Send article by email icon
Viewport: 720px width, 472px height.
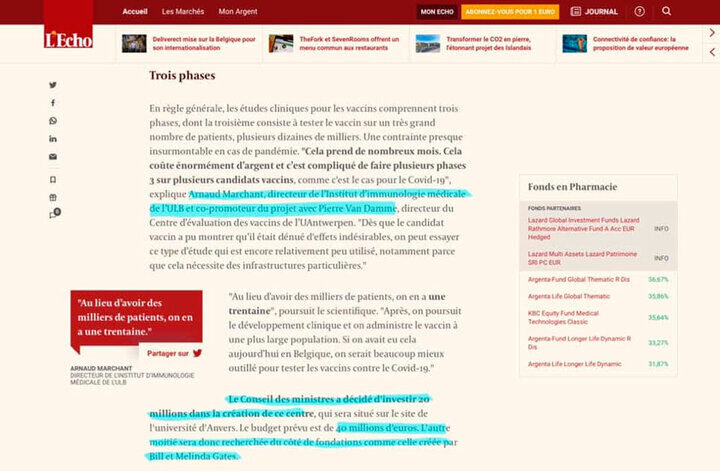point(53,157)
